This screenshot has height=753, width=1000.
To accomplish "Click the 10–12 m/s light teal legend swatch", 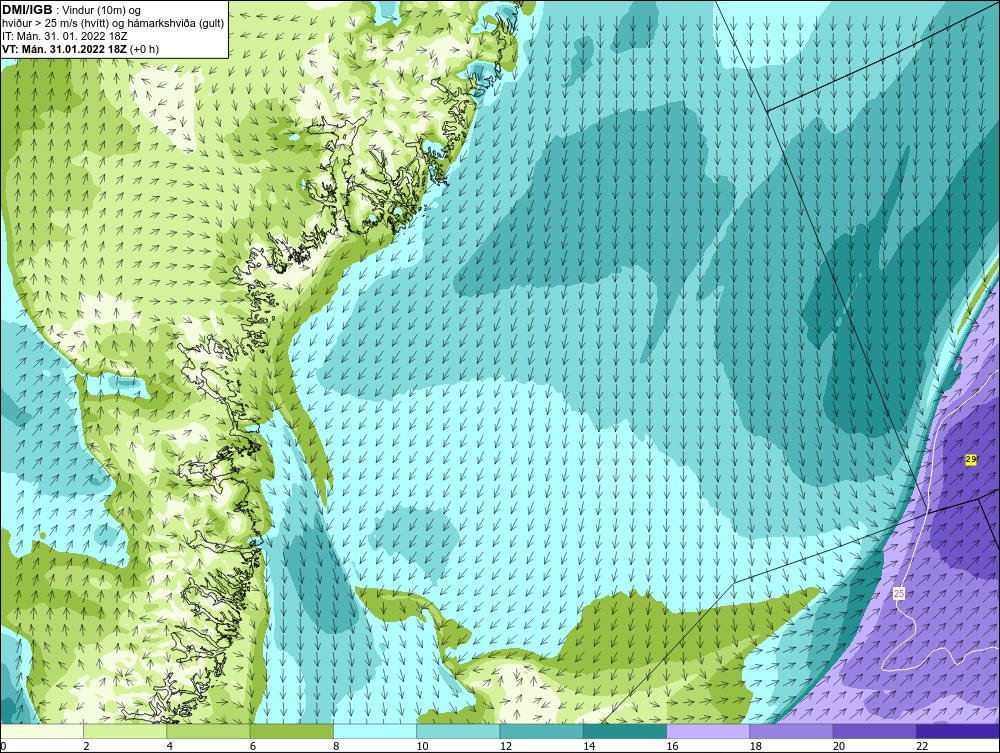I will pos(458,731).
